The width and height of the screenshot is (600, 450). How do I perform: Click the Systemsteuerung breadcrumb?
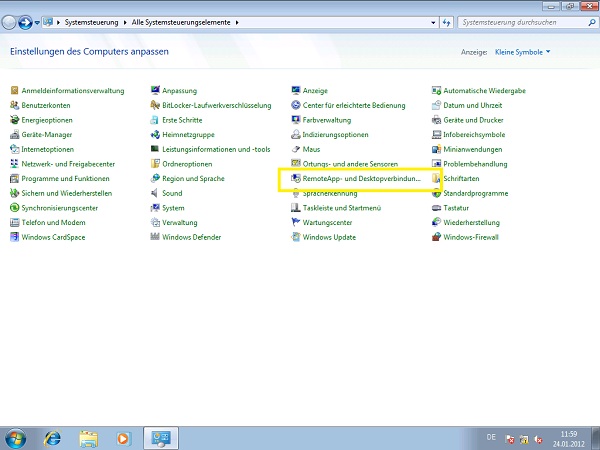[x=91, y=23]
